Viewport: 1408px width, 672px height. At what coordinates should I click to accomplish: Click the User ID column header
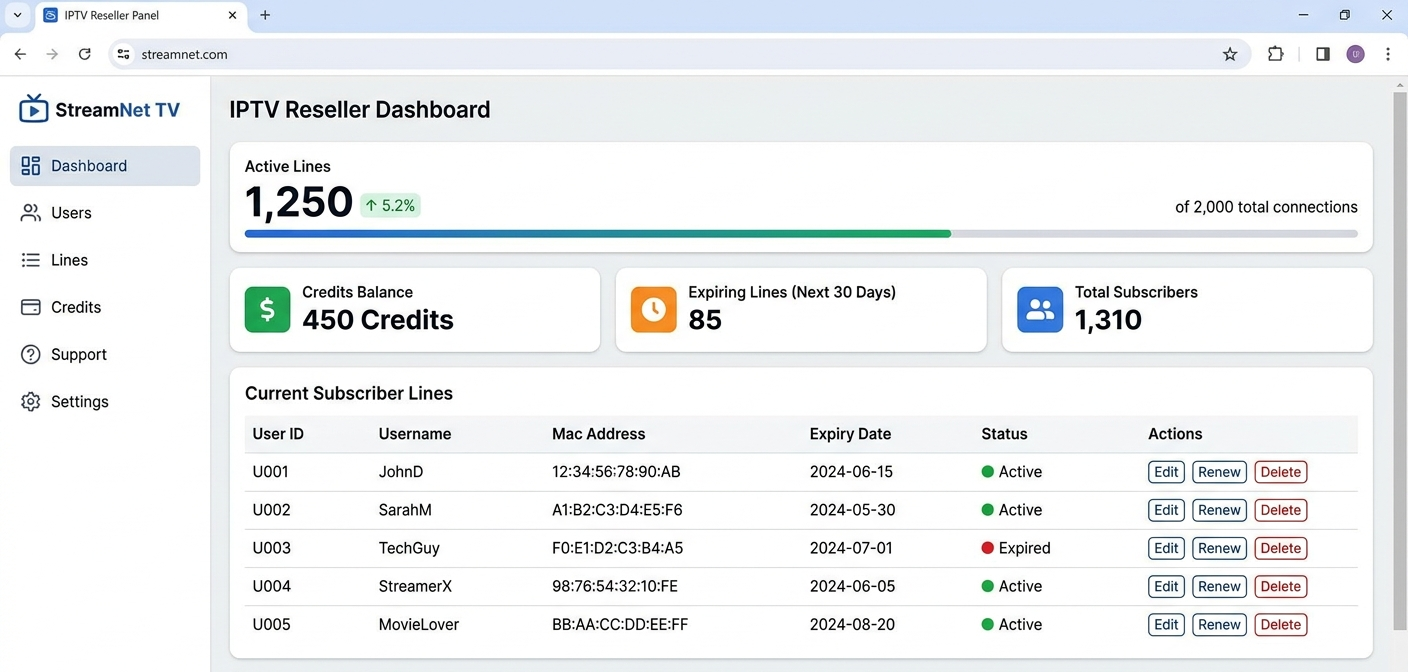click(278, 434)
